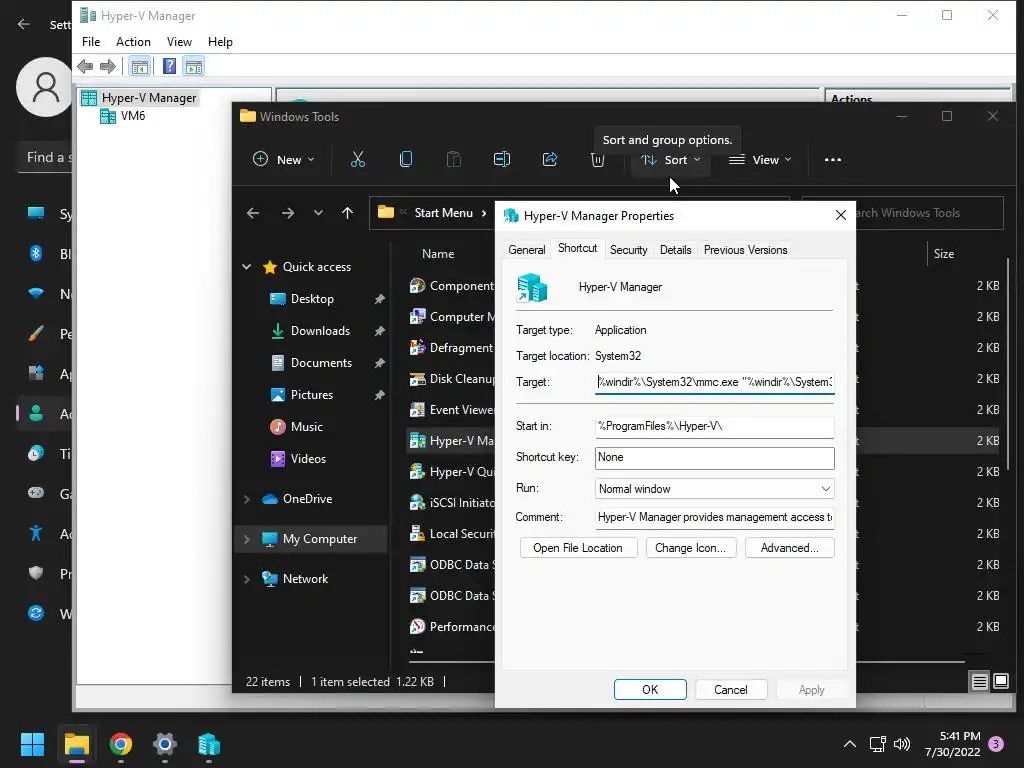Click Cancel in Properties dialog
Image resolution: width=1024 pixels, height=768 pixels.
pos(731,690)
